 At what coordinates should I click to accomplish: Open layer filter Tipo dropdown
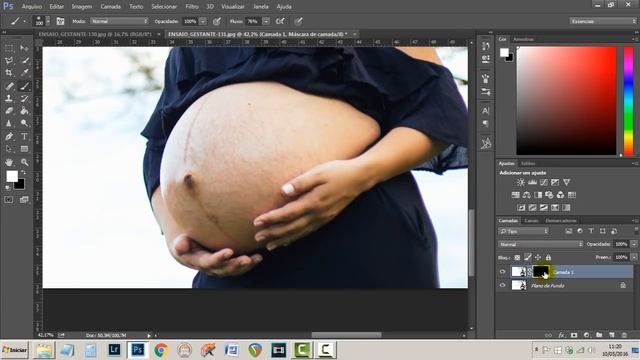click(x=523, y=231)
